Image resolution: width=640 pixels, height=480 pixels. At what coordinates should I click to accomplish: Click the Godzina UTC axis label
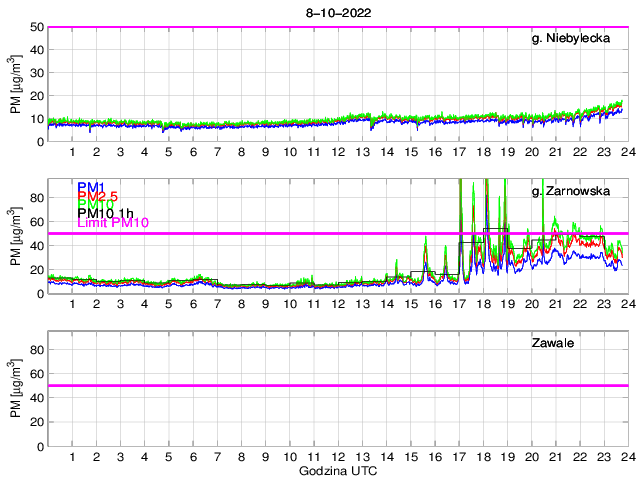click(337, 470)
